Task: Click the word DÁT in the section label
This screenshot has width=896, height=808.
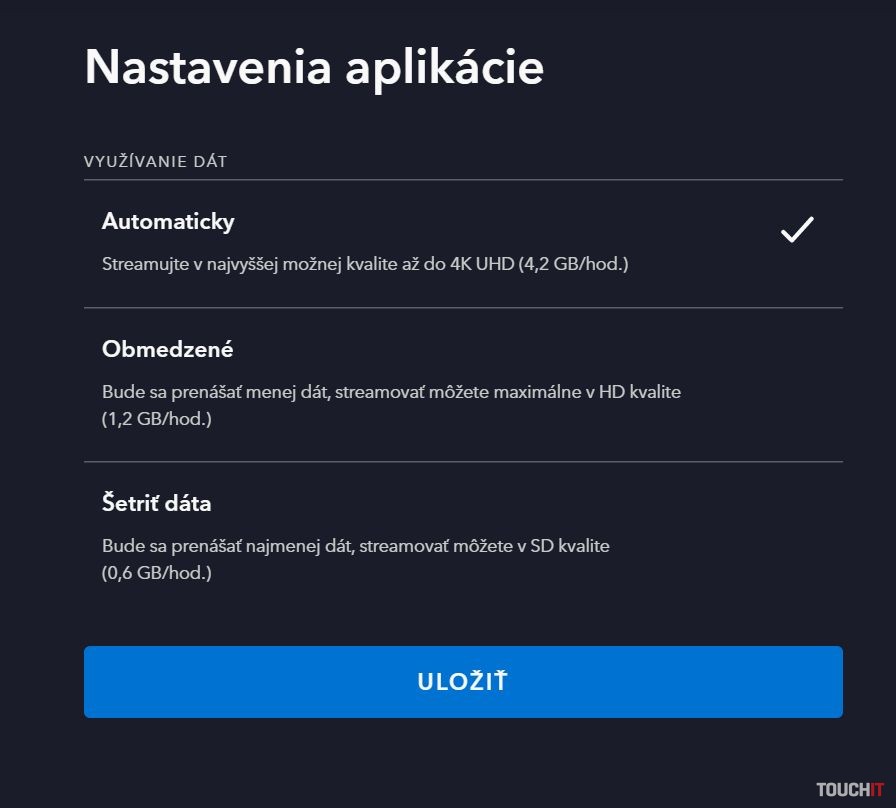Action: pyautogui.click(x=210, y=161)
